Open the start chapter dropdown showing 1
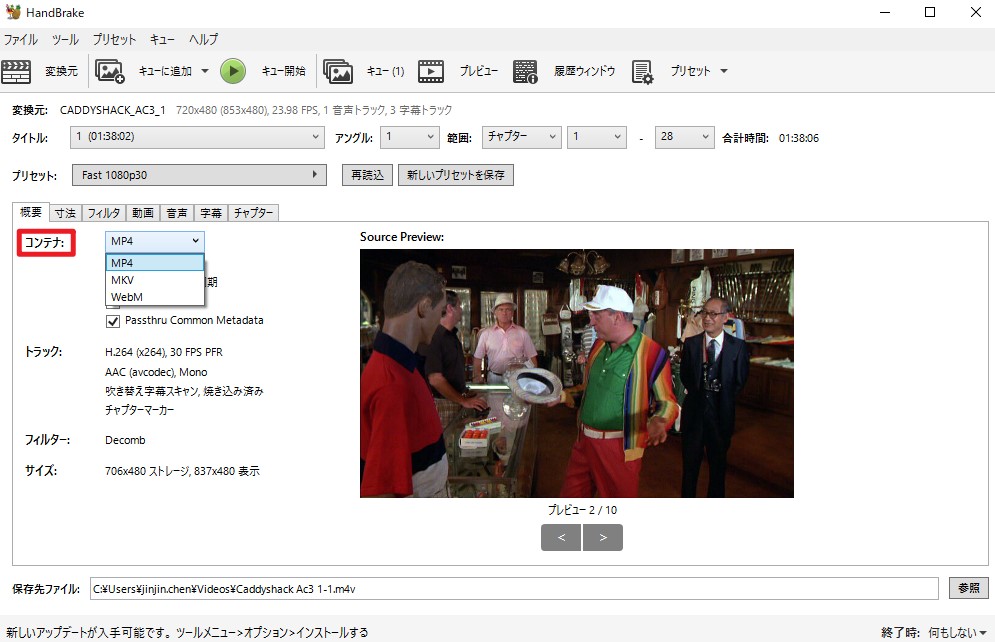 click(597, 137)
